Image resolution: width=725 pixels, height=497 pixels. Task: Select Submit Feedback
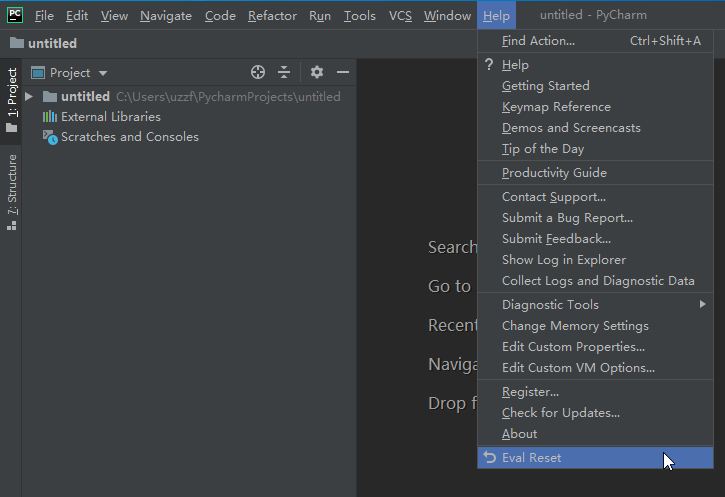(596, 239)
